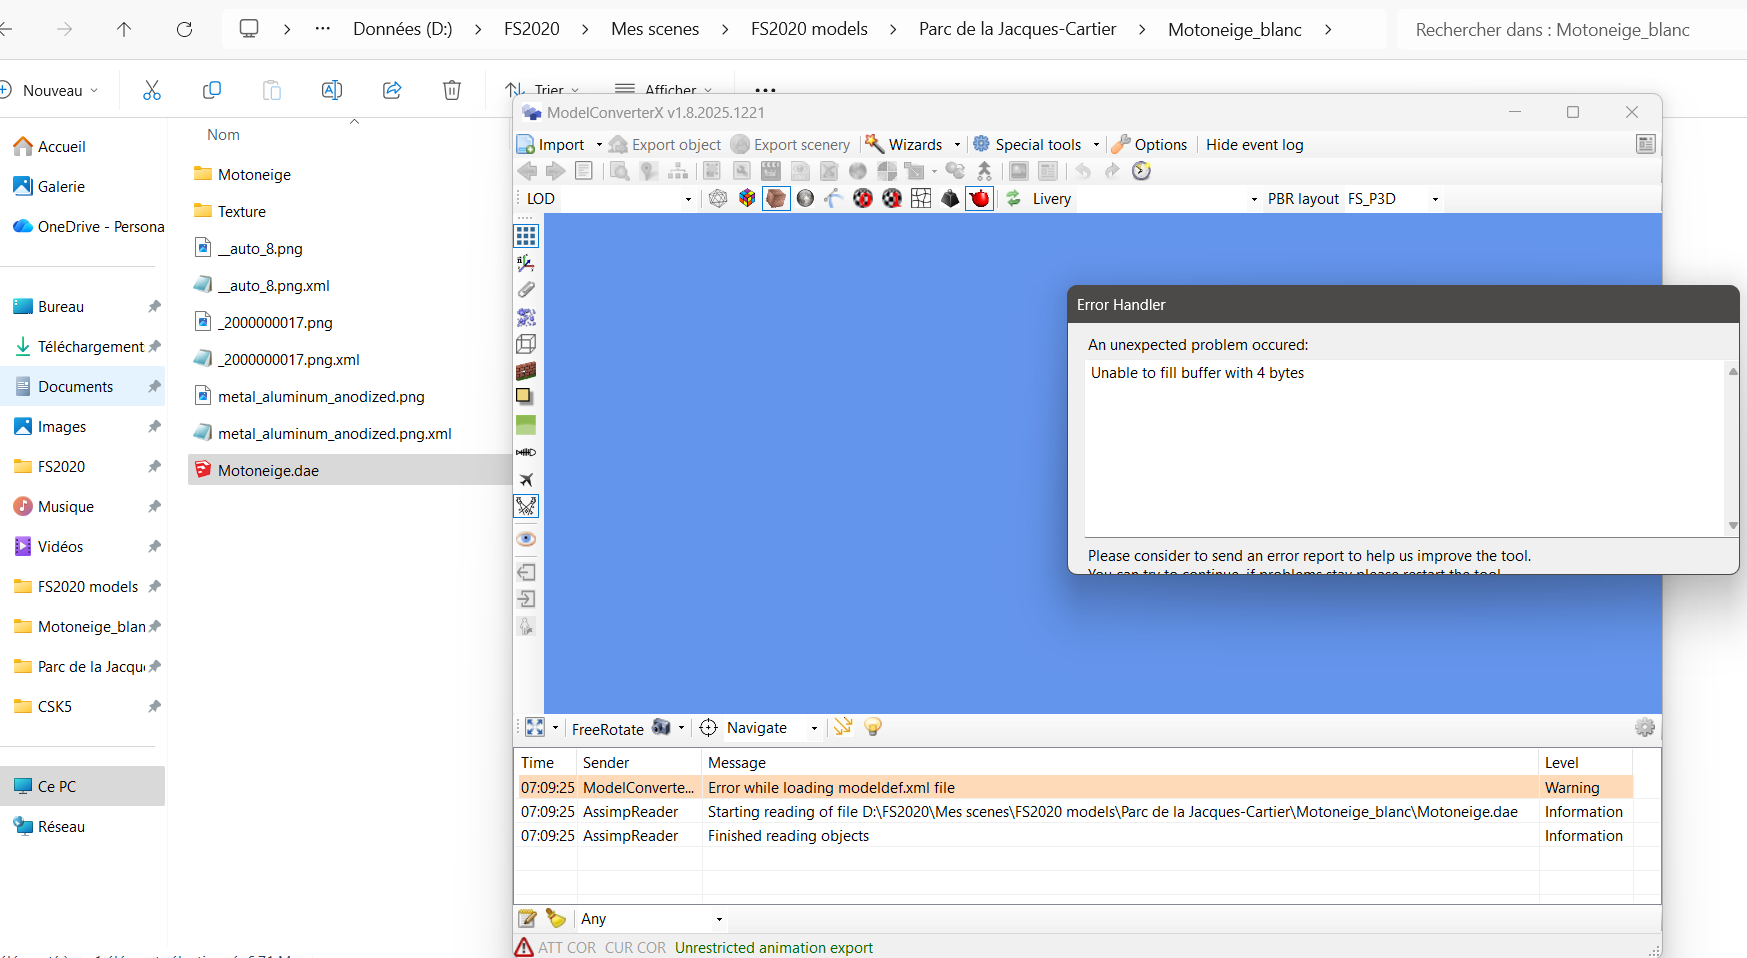1747x958 pixels.
Task: Click the fit-to-view arrows icon
Action: (535, 727)
